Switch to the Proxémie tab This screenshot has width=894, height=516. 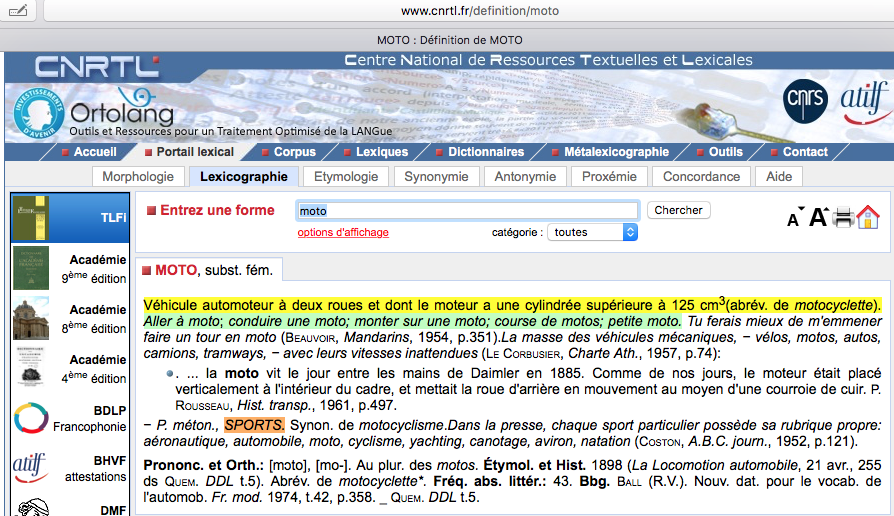609,177
